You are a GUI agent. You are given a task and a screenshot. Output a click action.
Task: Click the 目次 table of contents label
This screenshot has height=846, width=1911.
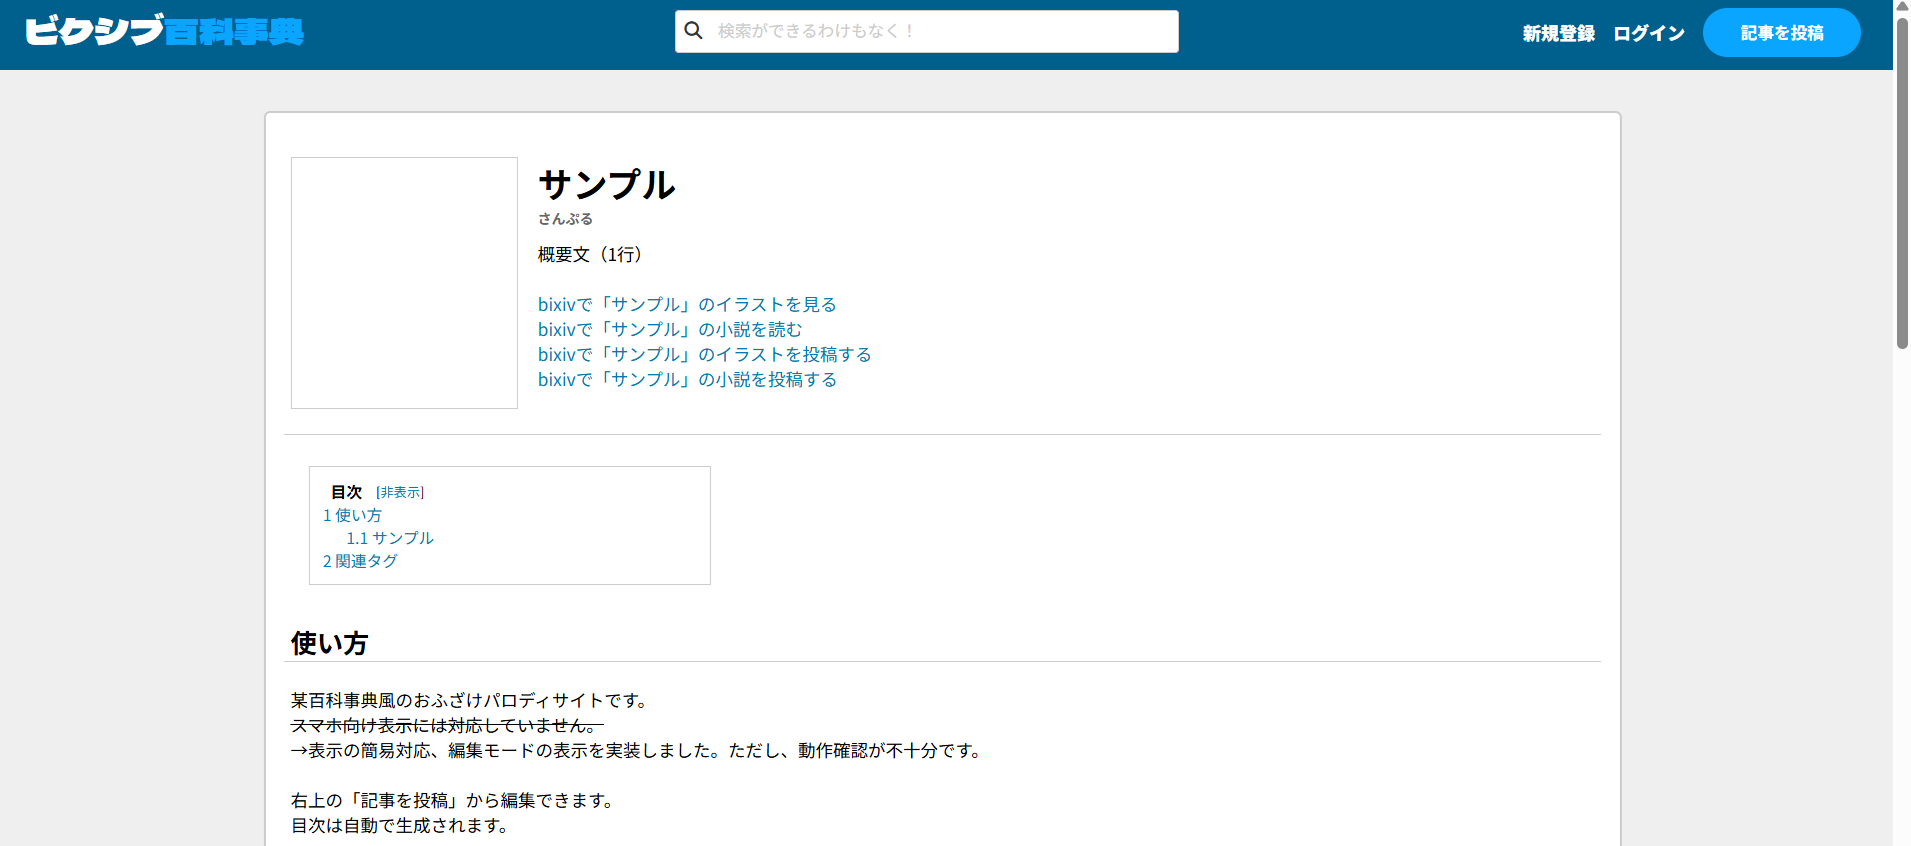[346, 492]
